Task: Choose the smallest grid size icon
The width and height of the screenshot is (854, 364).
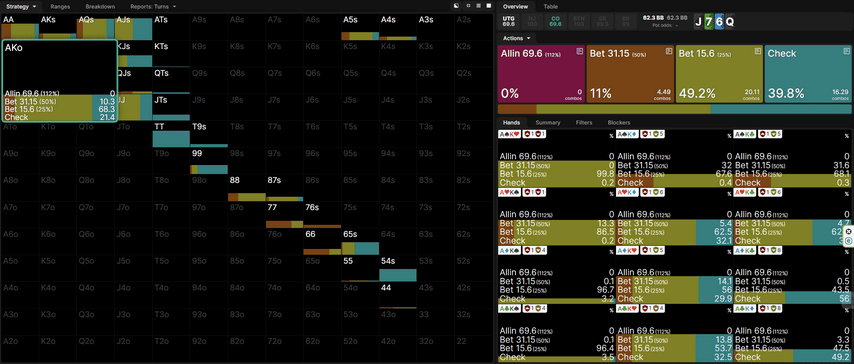Action: [x=469, y=6]
